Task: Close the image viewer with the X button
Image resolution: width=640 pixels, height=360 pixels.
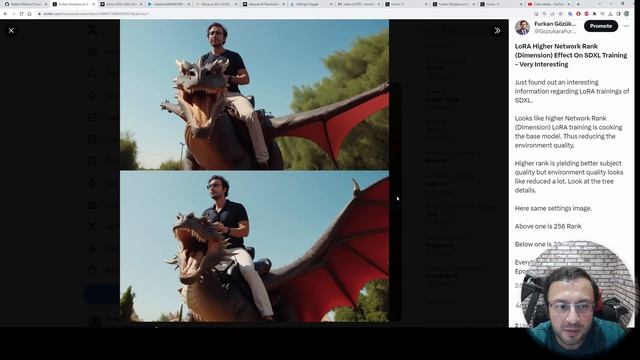Action: tap(11, 31)
